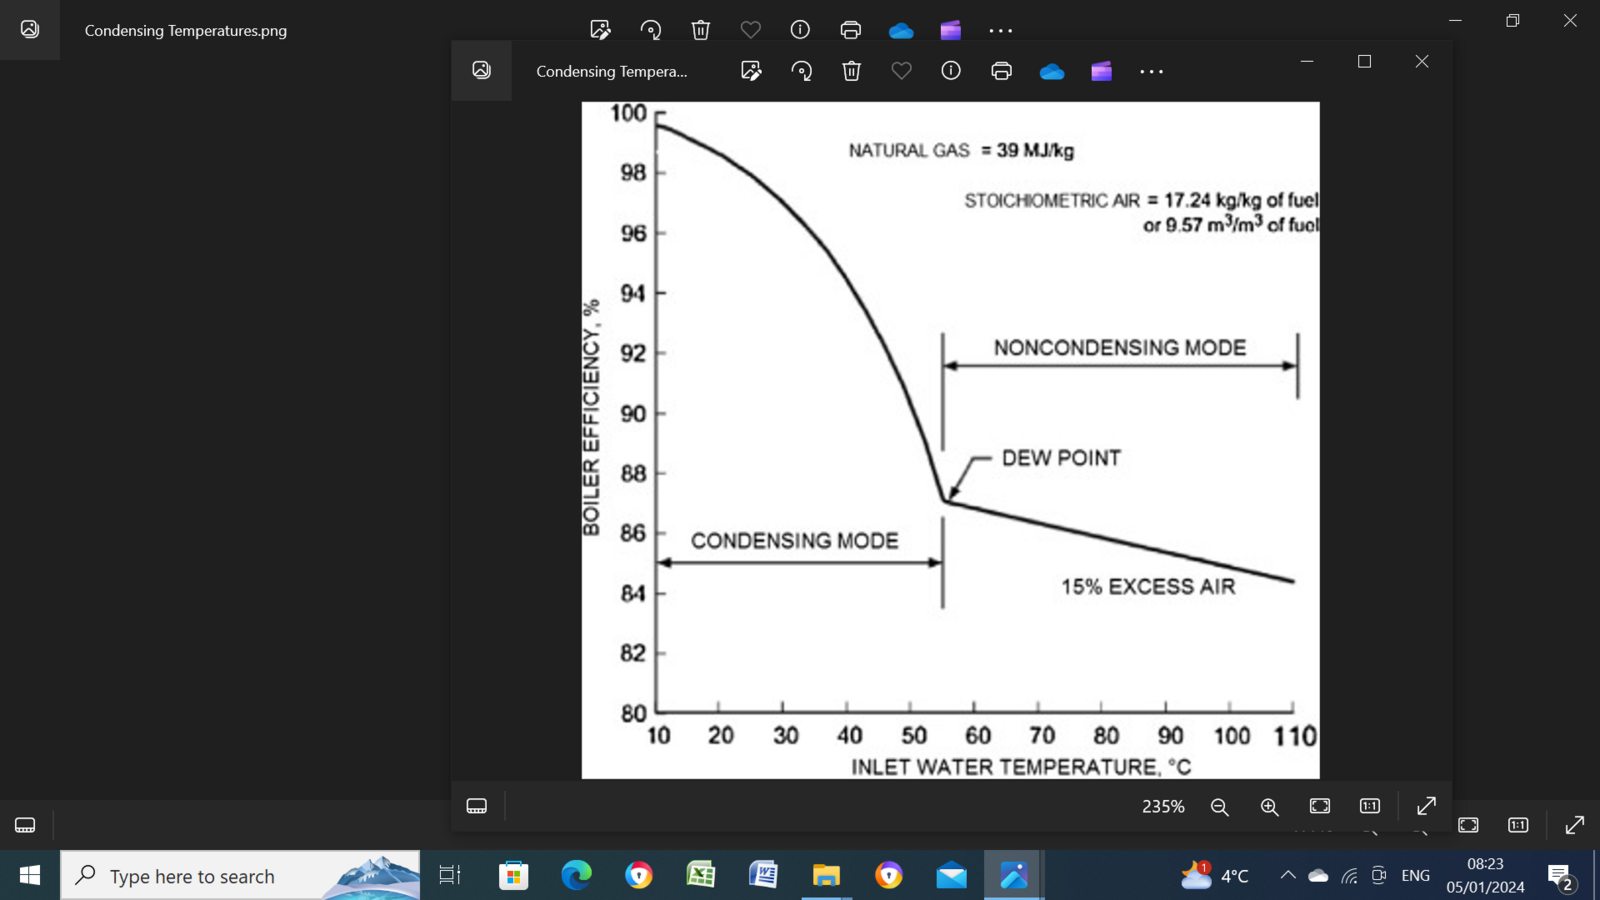Print the chart from the front Photos window
This screenshot has height=900, width=1600.
(1001, 71)
